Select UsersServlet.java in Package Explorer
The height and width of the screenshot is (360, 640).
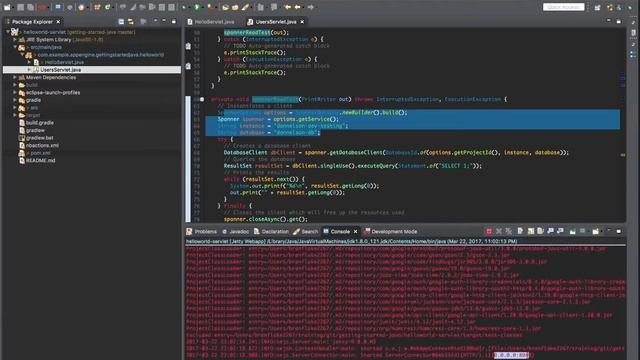pos(92,70)
